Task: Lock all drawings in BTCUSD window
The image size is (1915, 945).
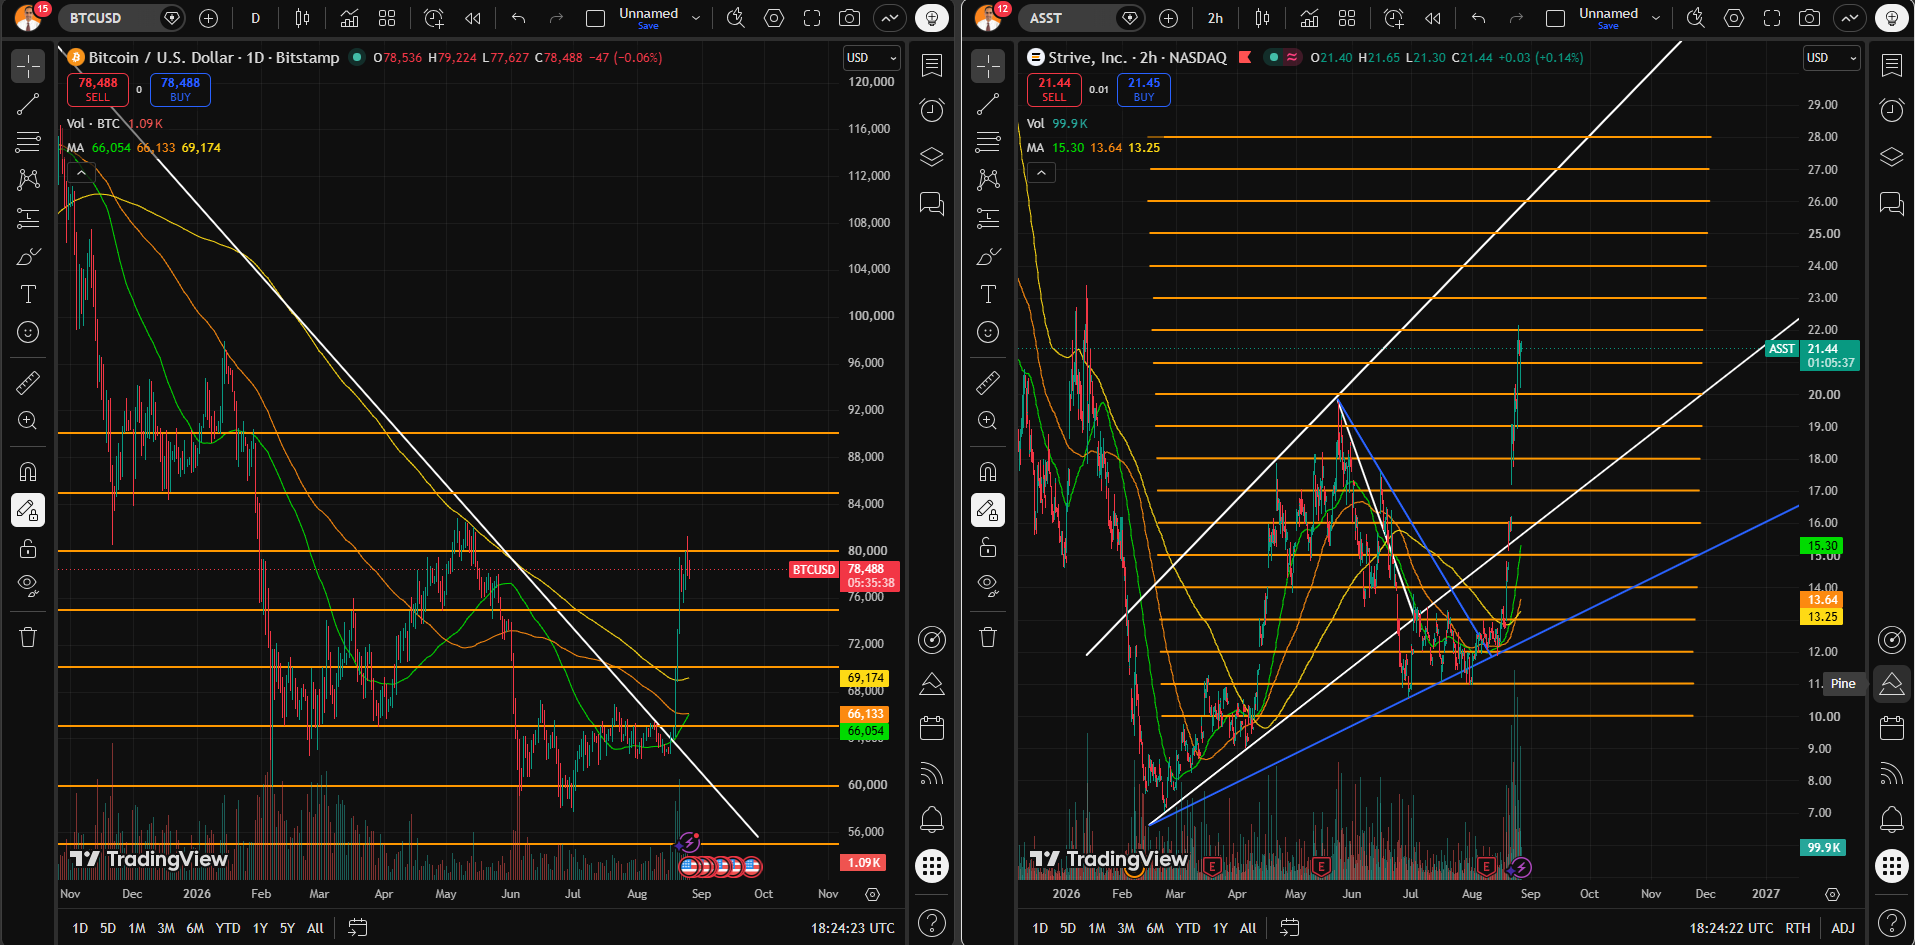Action: point(28,548)
